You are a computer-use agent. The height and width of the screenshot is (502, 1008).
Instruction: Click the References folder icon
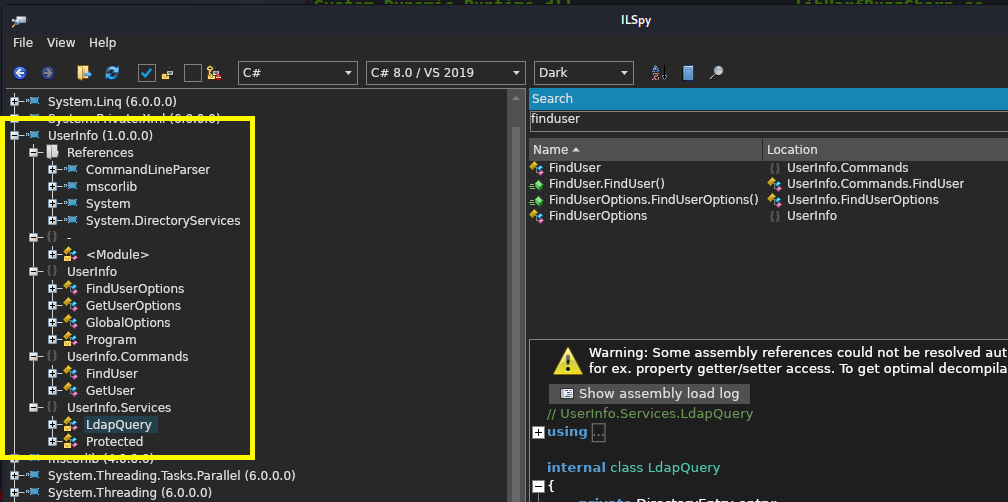pyautogui.click(x=53, y=152)
